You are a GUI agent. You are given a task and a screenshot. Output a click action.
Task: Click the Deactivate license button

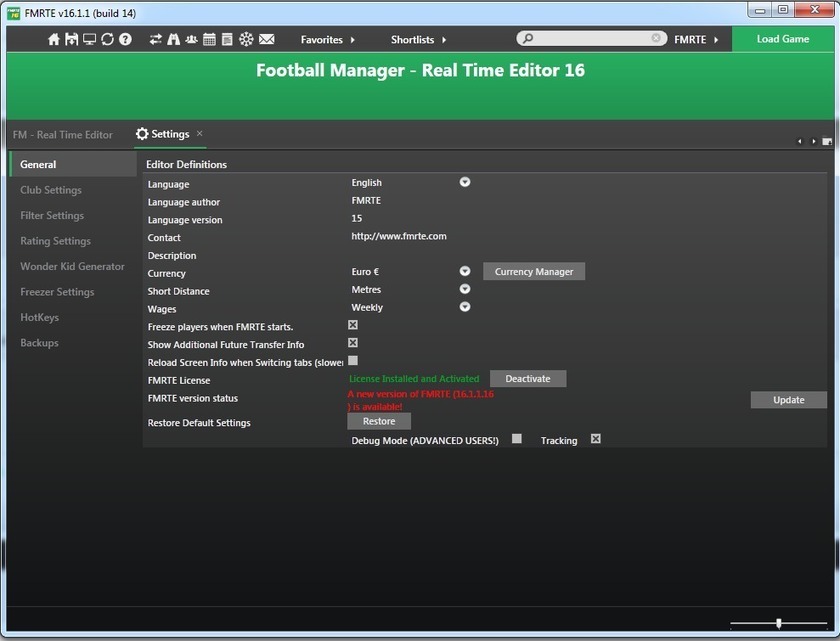coord(528,379)
